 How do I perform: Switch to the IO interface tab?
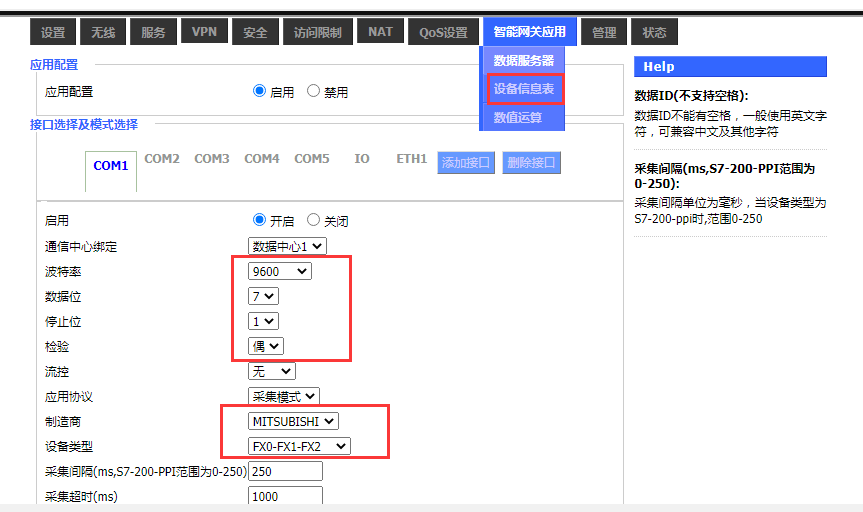[x=362, y=159]
